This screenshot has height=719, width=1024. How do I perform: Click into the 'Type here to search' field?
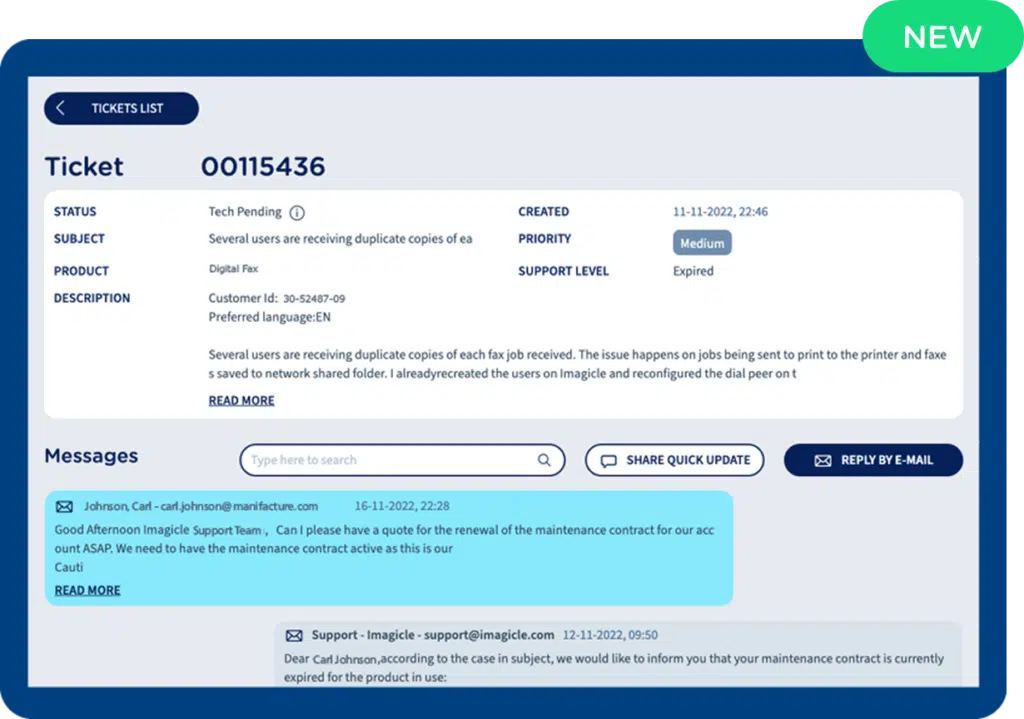[390, 460]
